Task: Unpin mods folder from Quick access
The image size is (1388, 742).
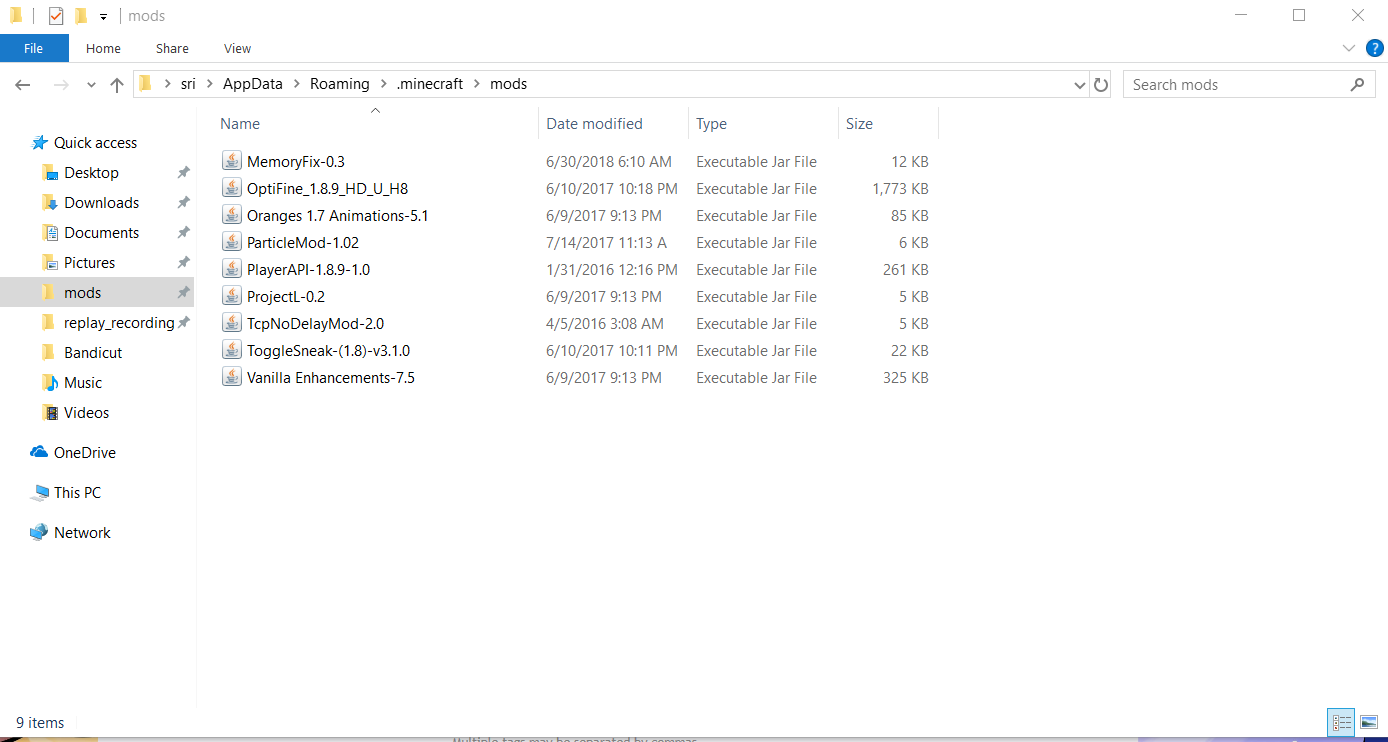Action: (x=183, y=293)
